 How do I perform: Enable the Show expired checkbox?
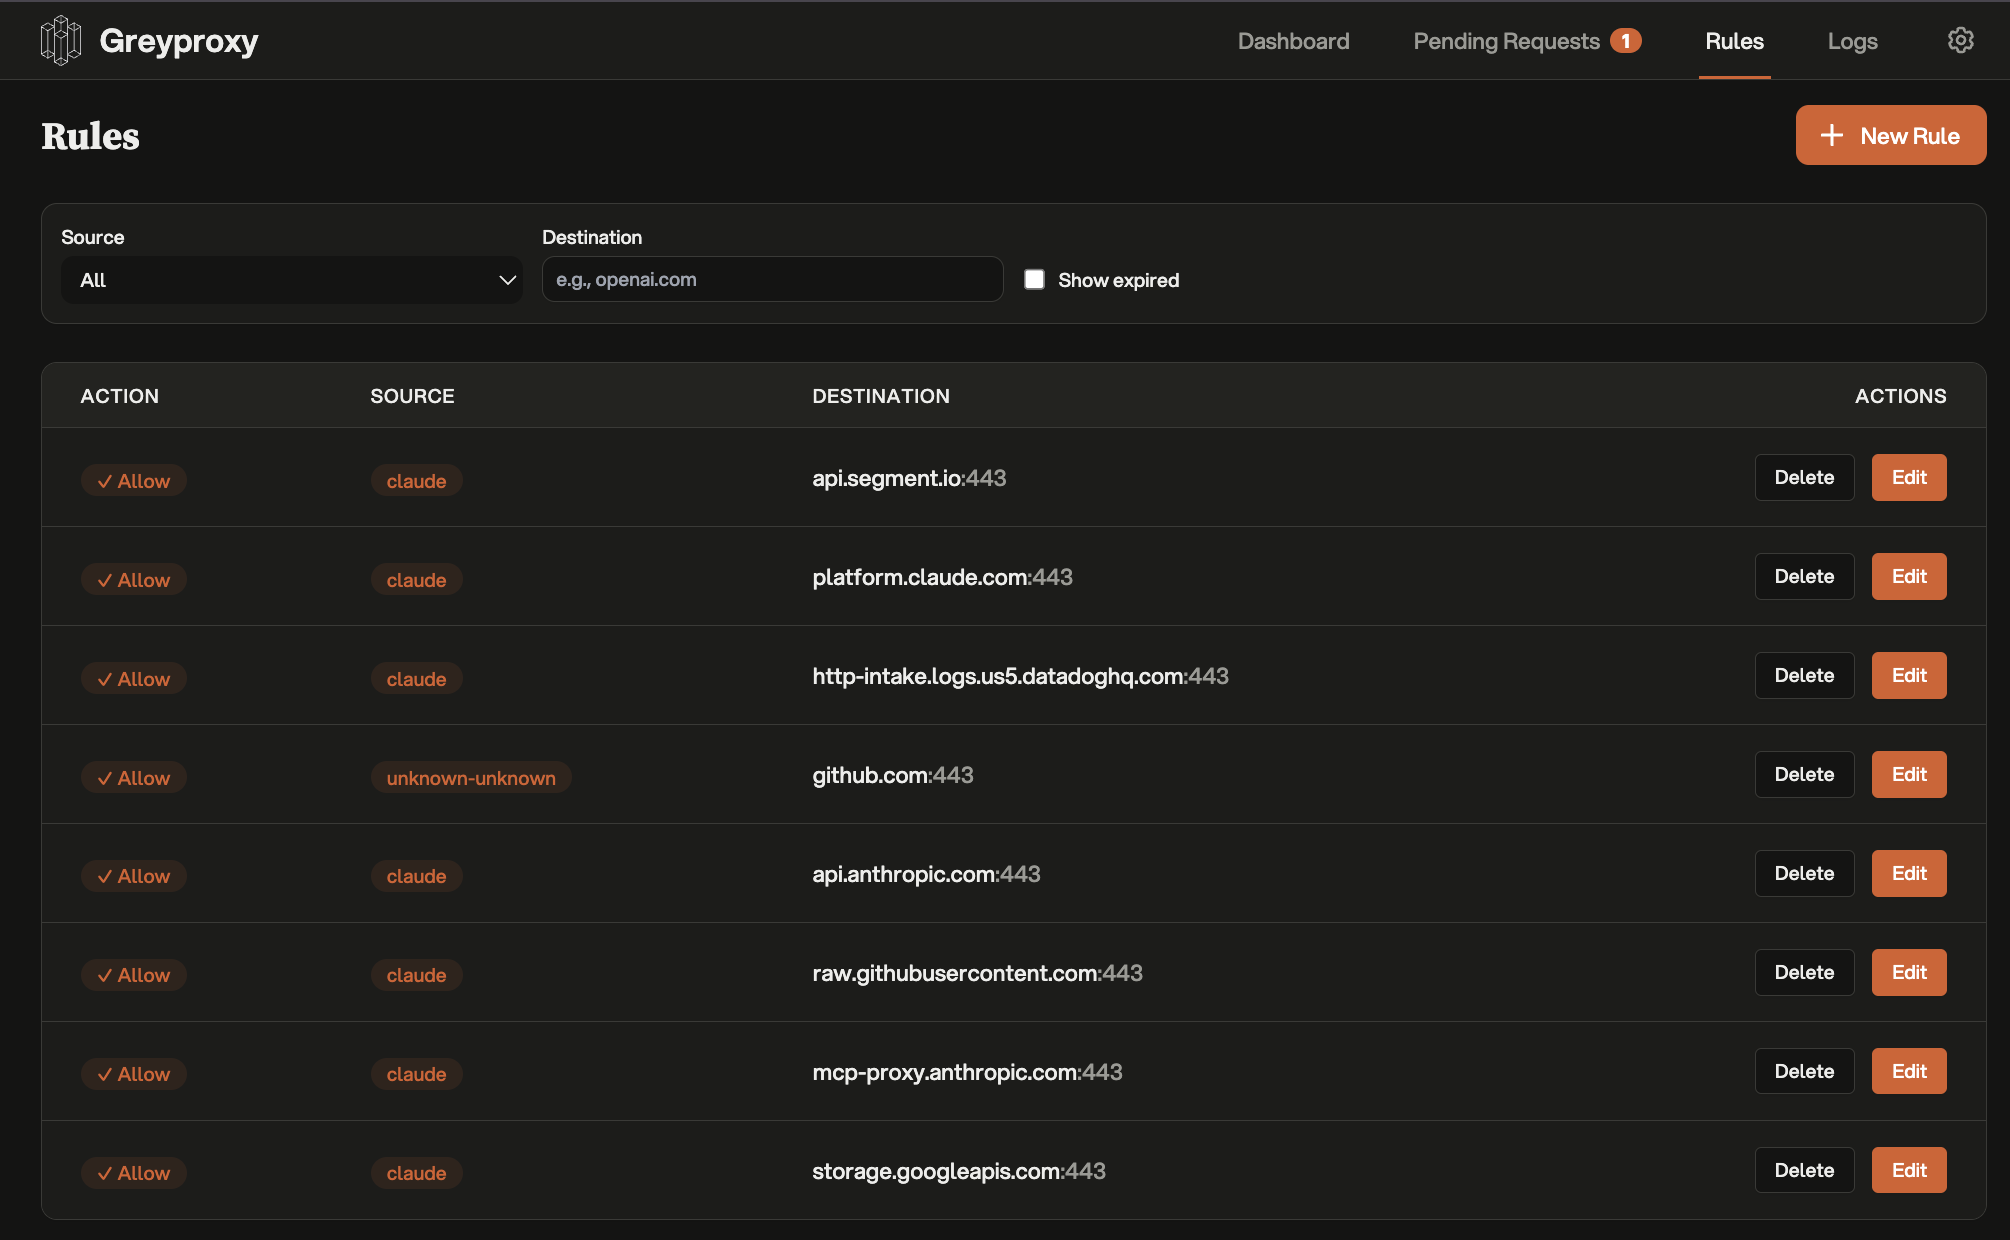[1035, 280]
